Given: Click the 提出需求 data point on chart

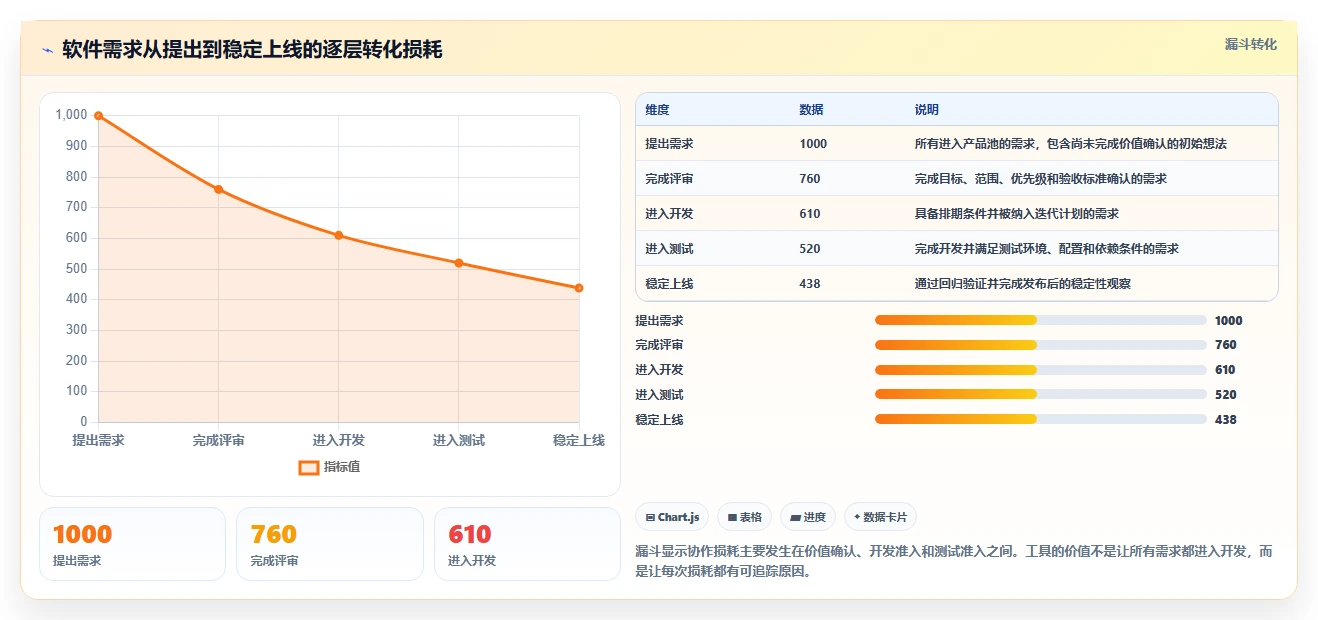Looking at the screenshot, I should [98, 115].
